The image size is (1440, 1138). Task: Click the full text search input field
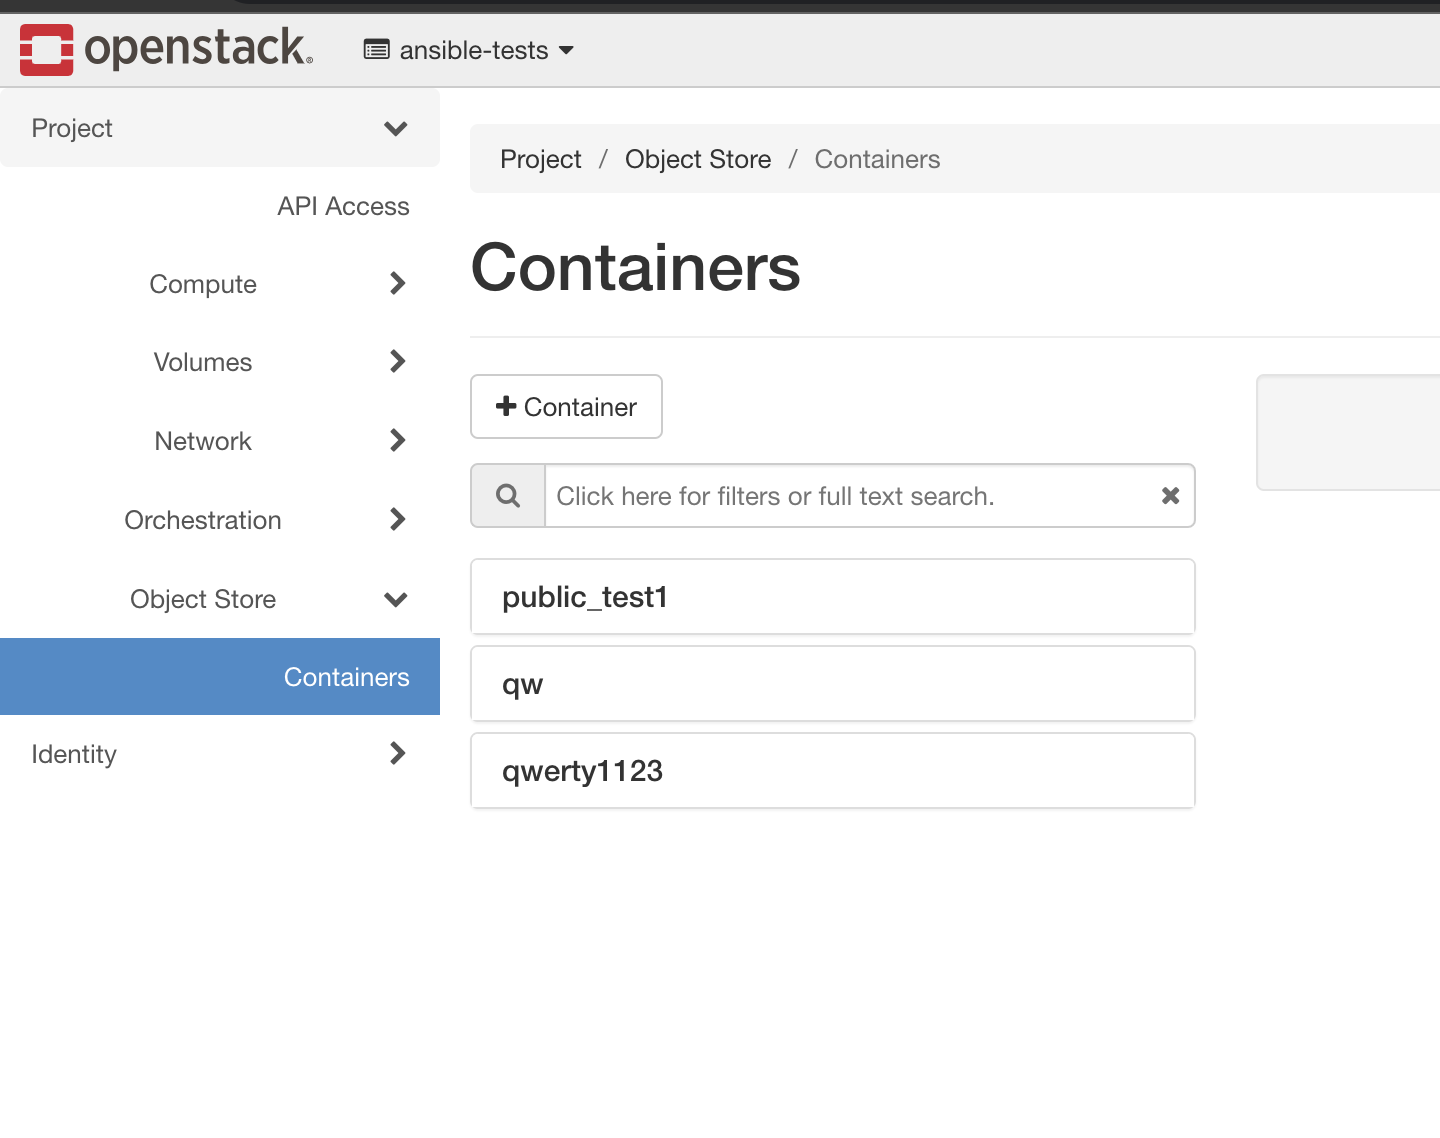[x=860, y=495]
